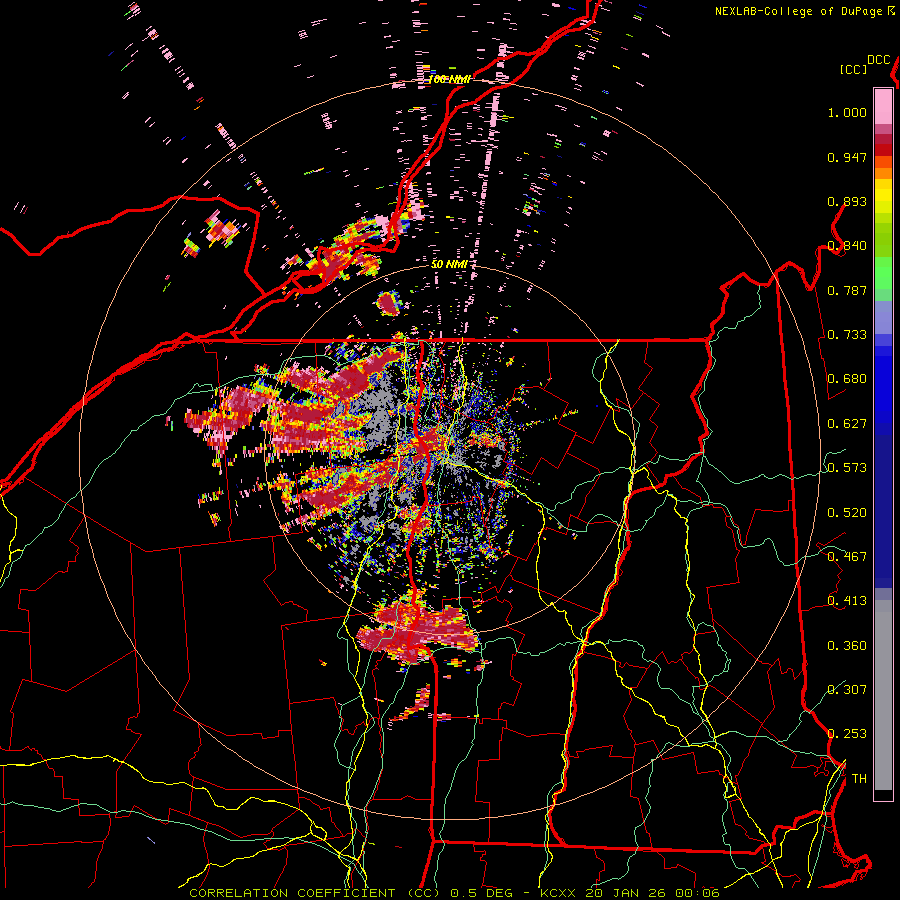Click the NEXLAB-College of DuPage credit text

[798, 11]
